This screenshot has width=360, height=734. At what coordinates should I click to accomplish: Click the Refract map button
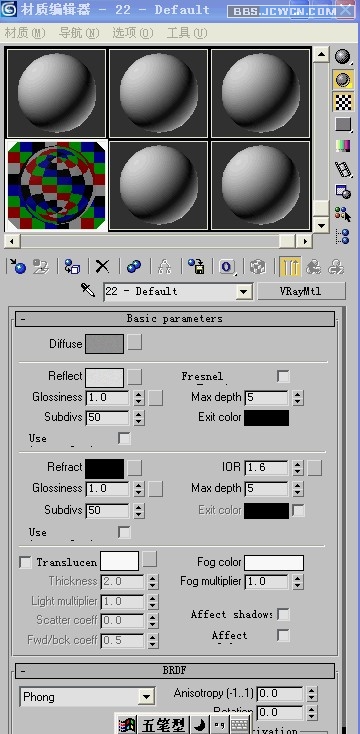tap(135, 468)
